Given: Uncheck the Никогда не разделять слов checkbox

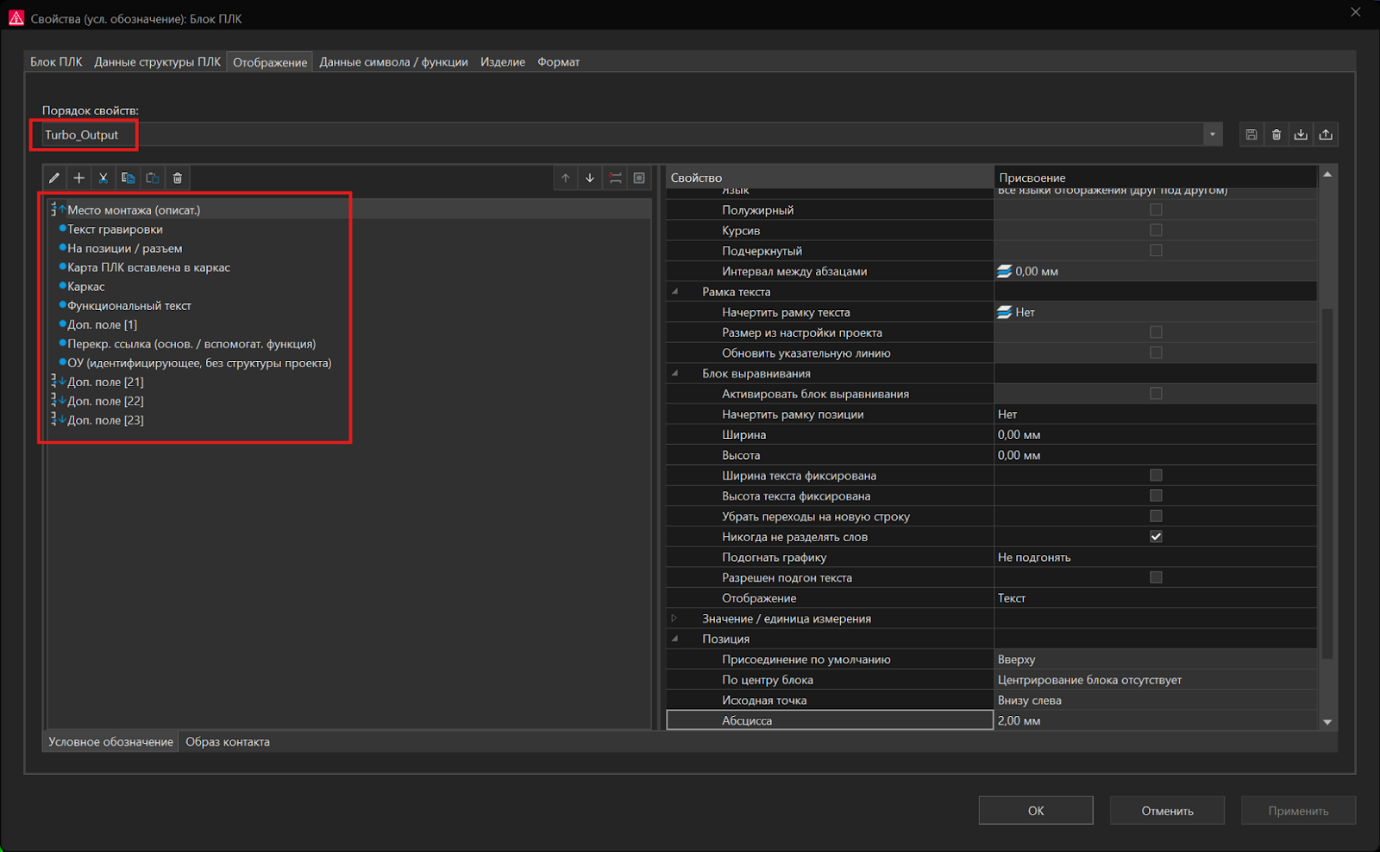Looking at the screenshot, I should click(1156, 536).
